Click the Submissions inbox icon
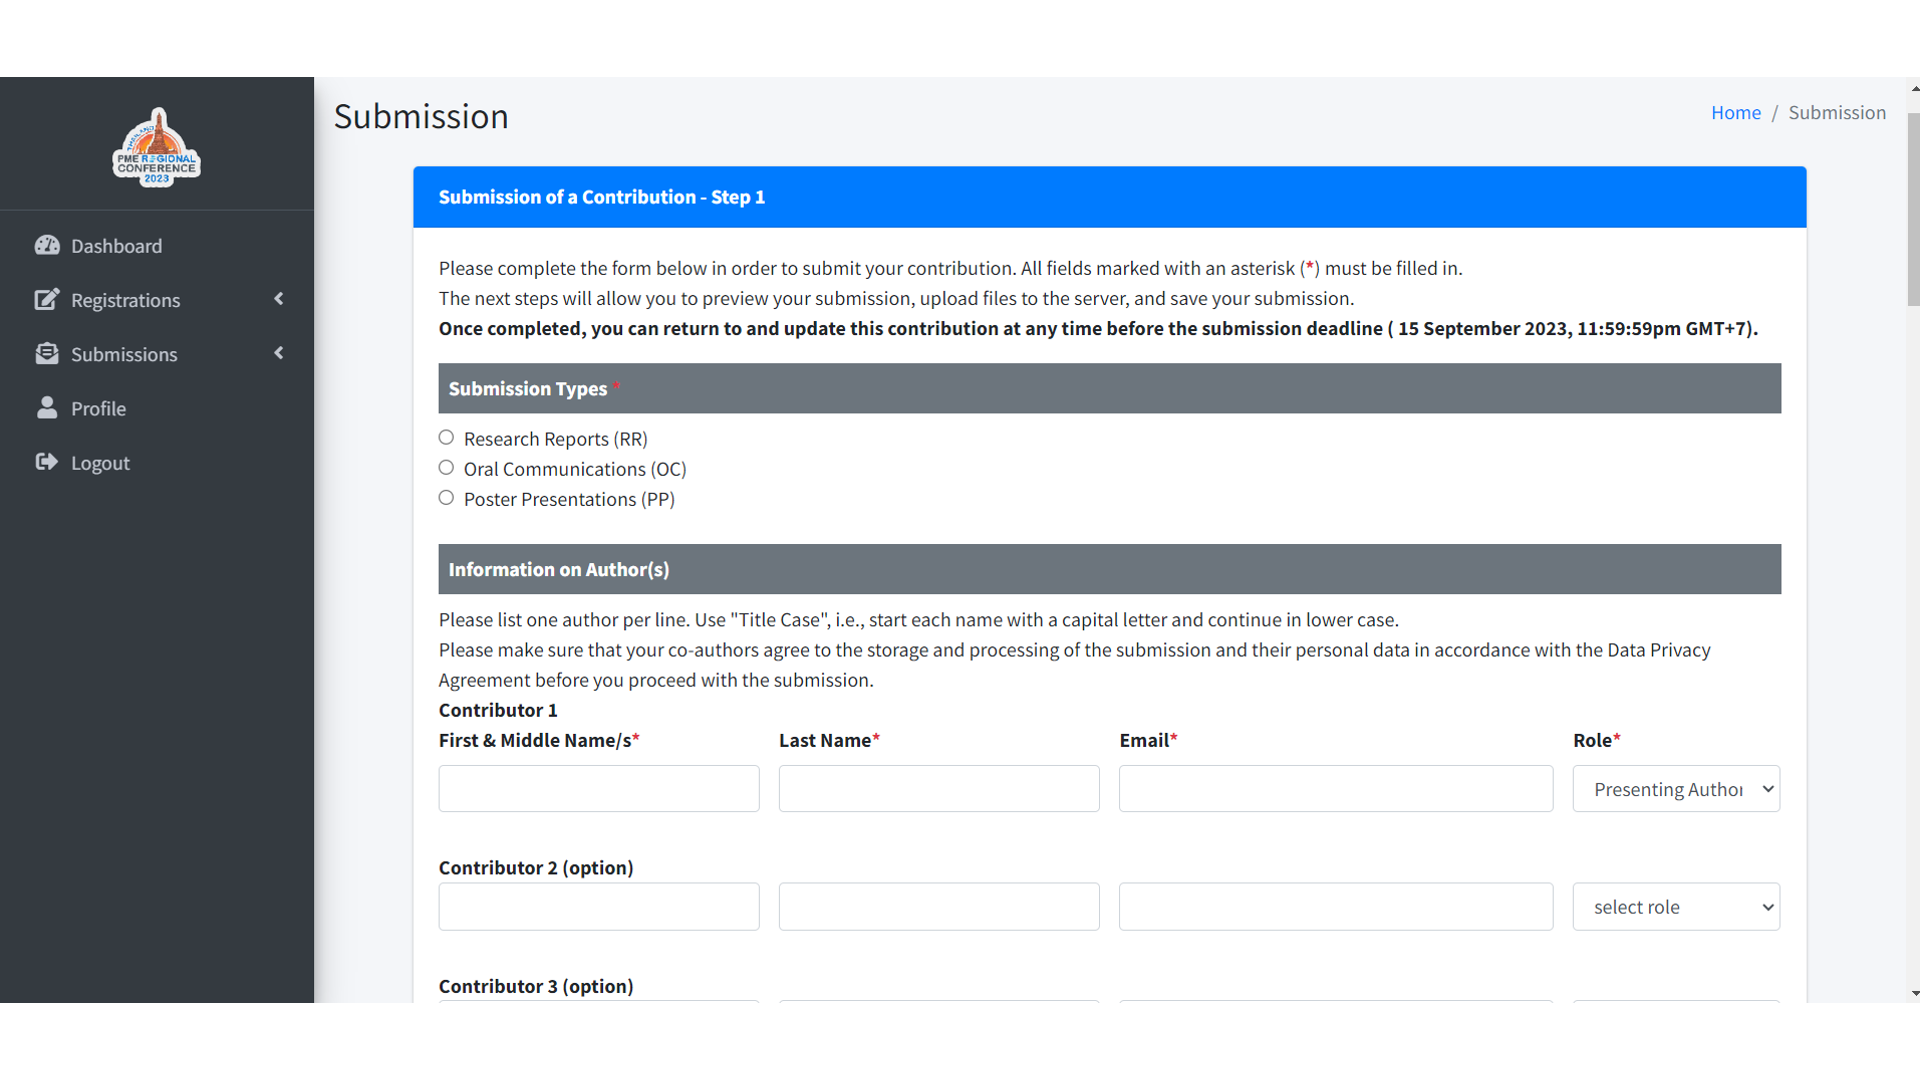 tap(47, 353)
